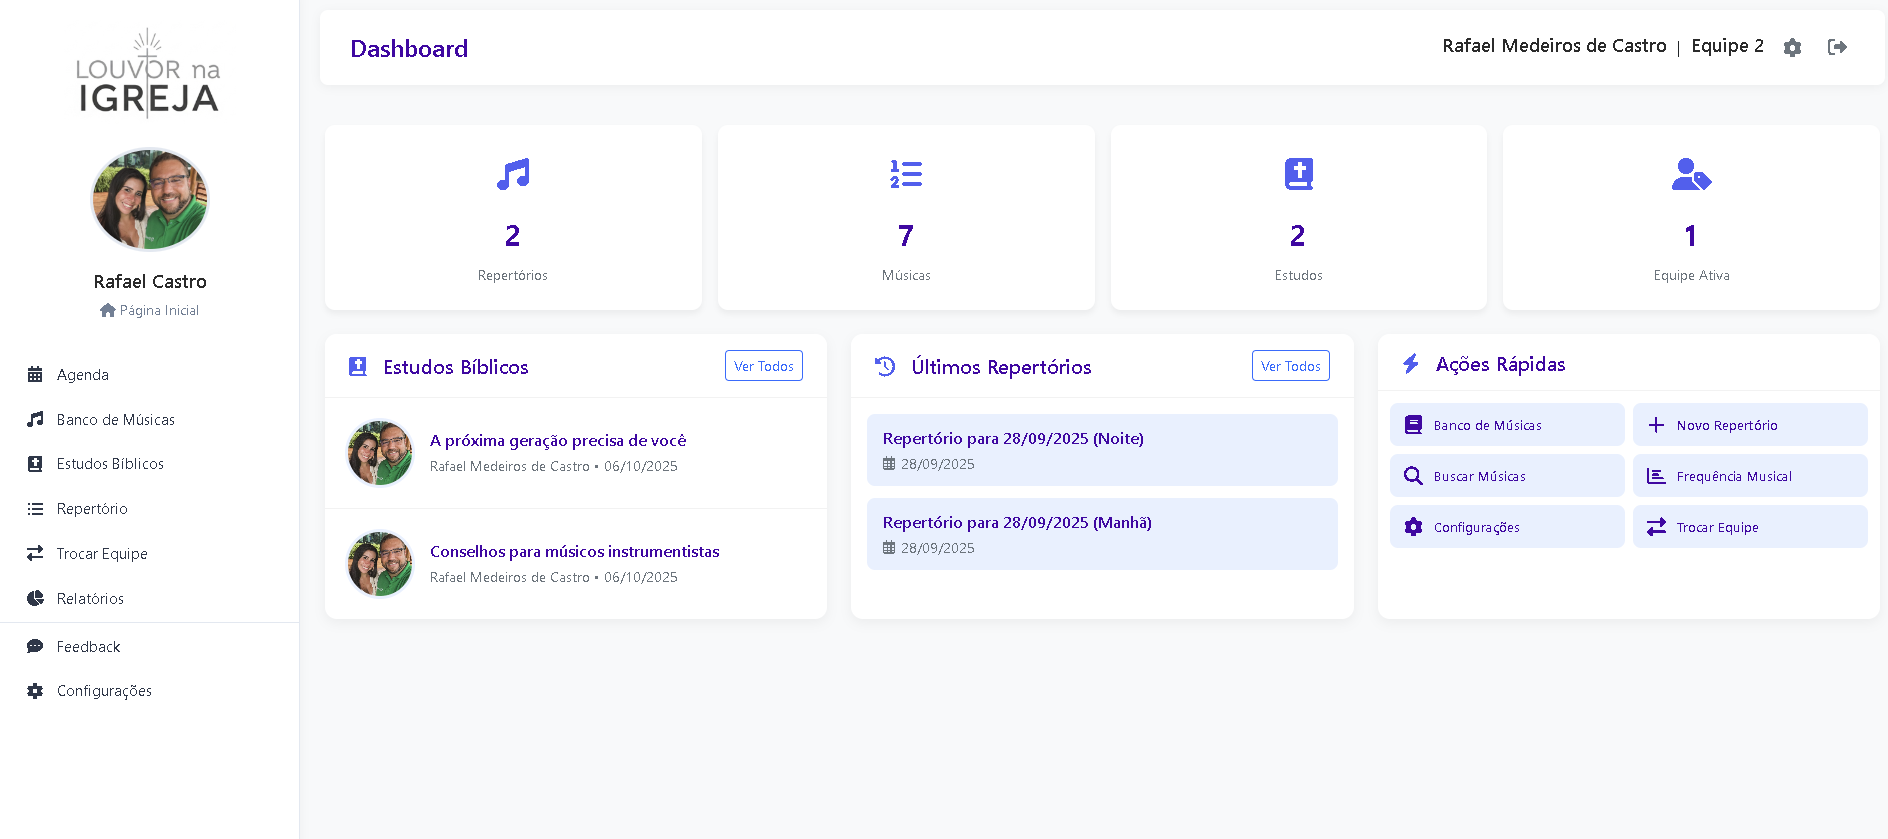1888x839 pixels.
Task: Click the Louvor na Igreja logo
Action: [148, 73]
